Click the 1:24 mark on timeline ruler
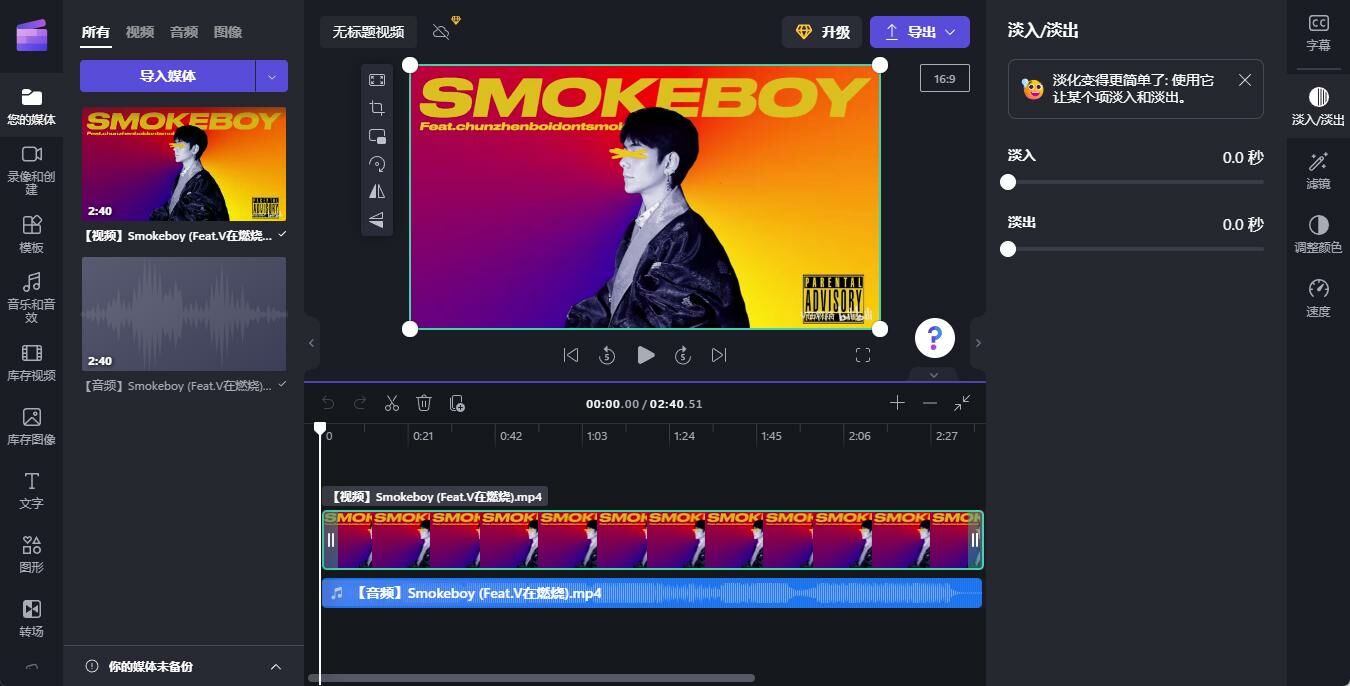This screenshot has width=1350, height=686. click(x=685, y=436)
